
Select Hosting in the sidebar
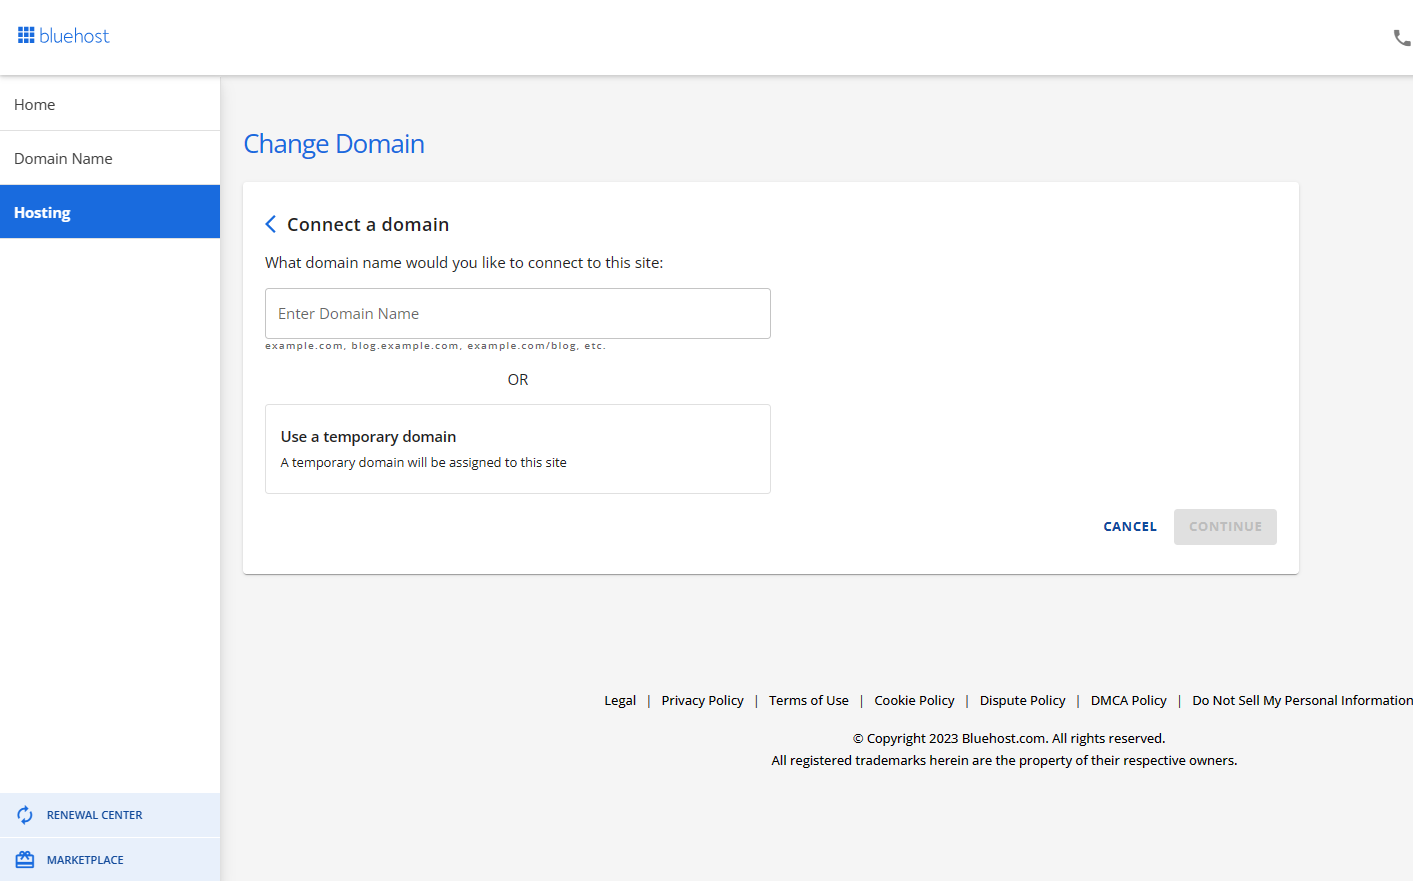pyautogui.click(x=110, y=212)
